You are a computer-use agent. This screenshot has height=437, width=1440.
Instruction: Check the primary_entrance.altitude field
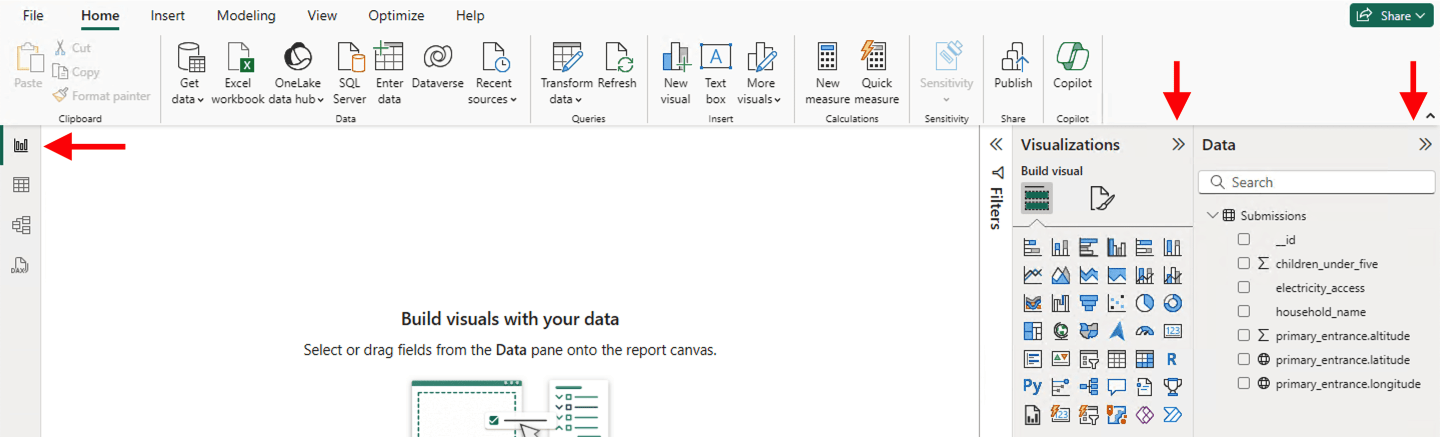[x=1244, y=336]
